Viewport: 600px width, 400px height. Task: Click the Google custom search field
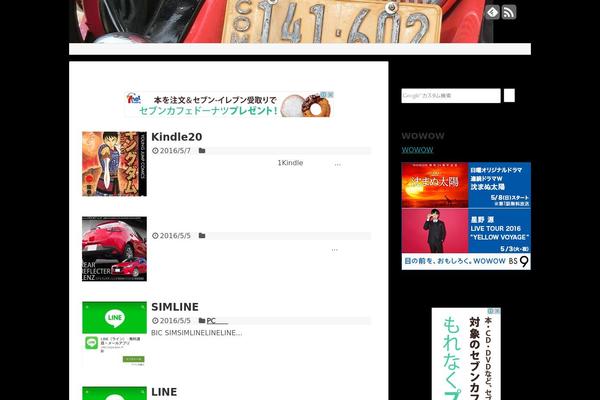tap(451, 96)
